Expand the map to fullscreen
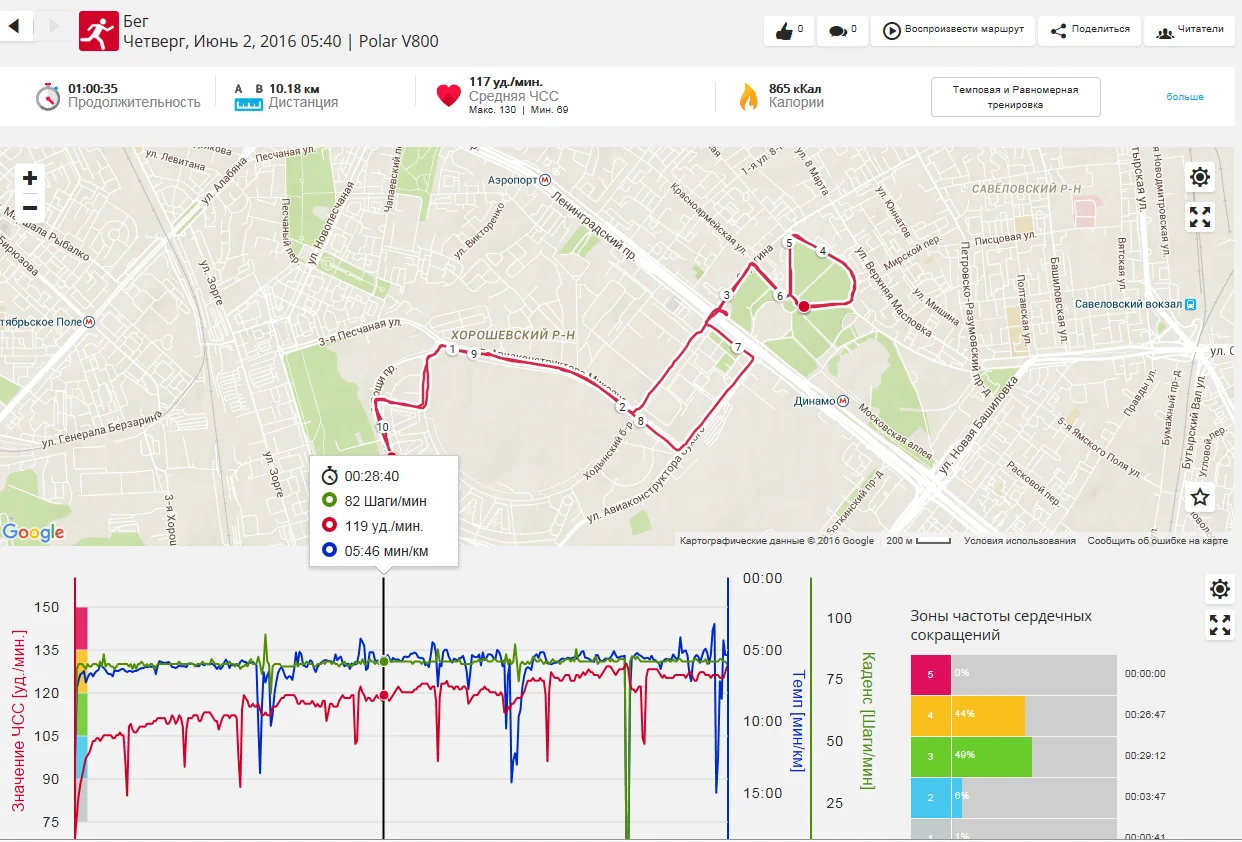This screenshot has width=1242, height=842. click(x=1200, y=217)
